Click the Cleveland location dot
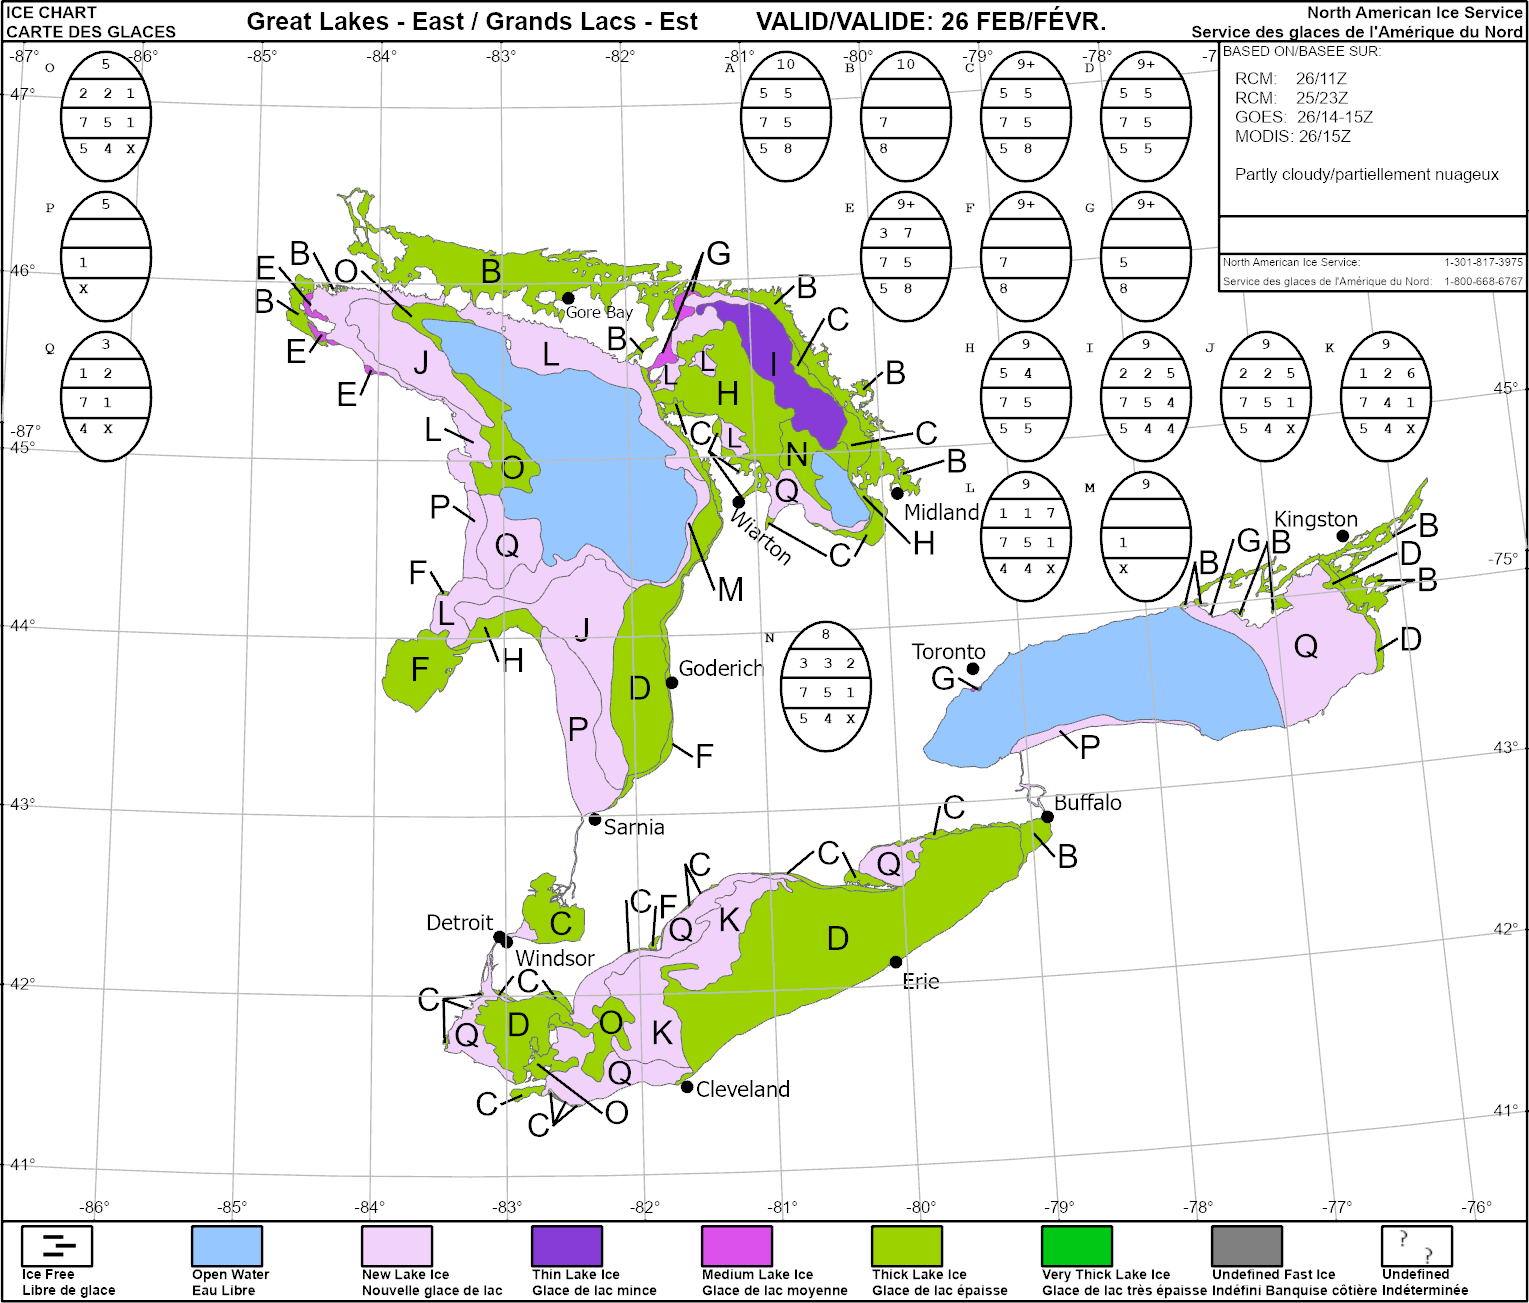This screenshot has width=1529, height=1303. [x=687, y=1087]
